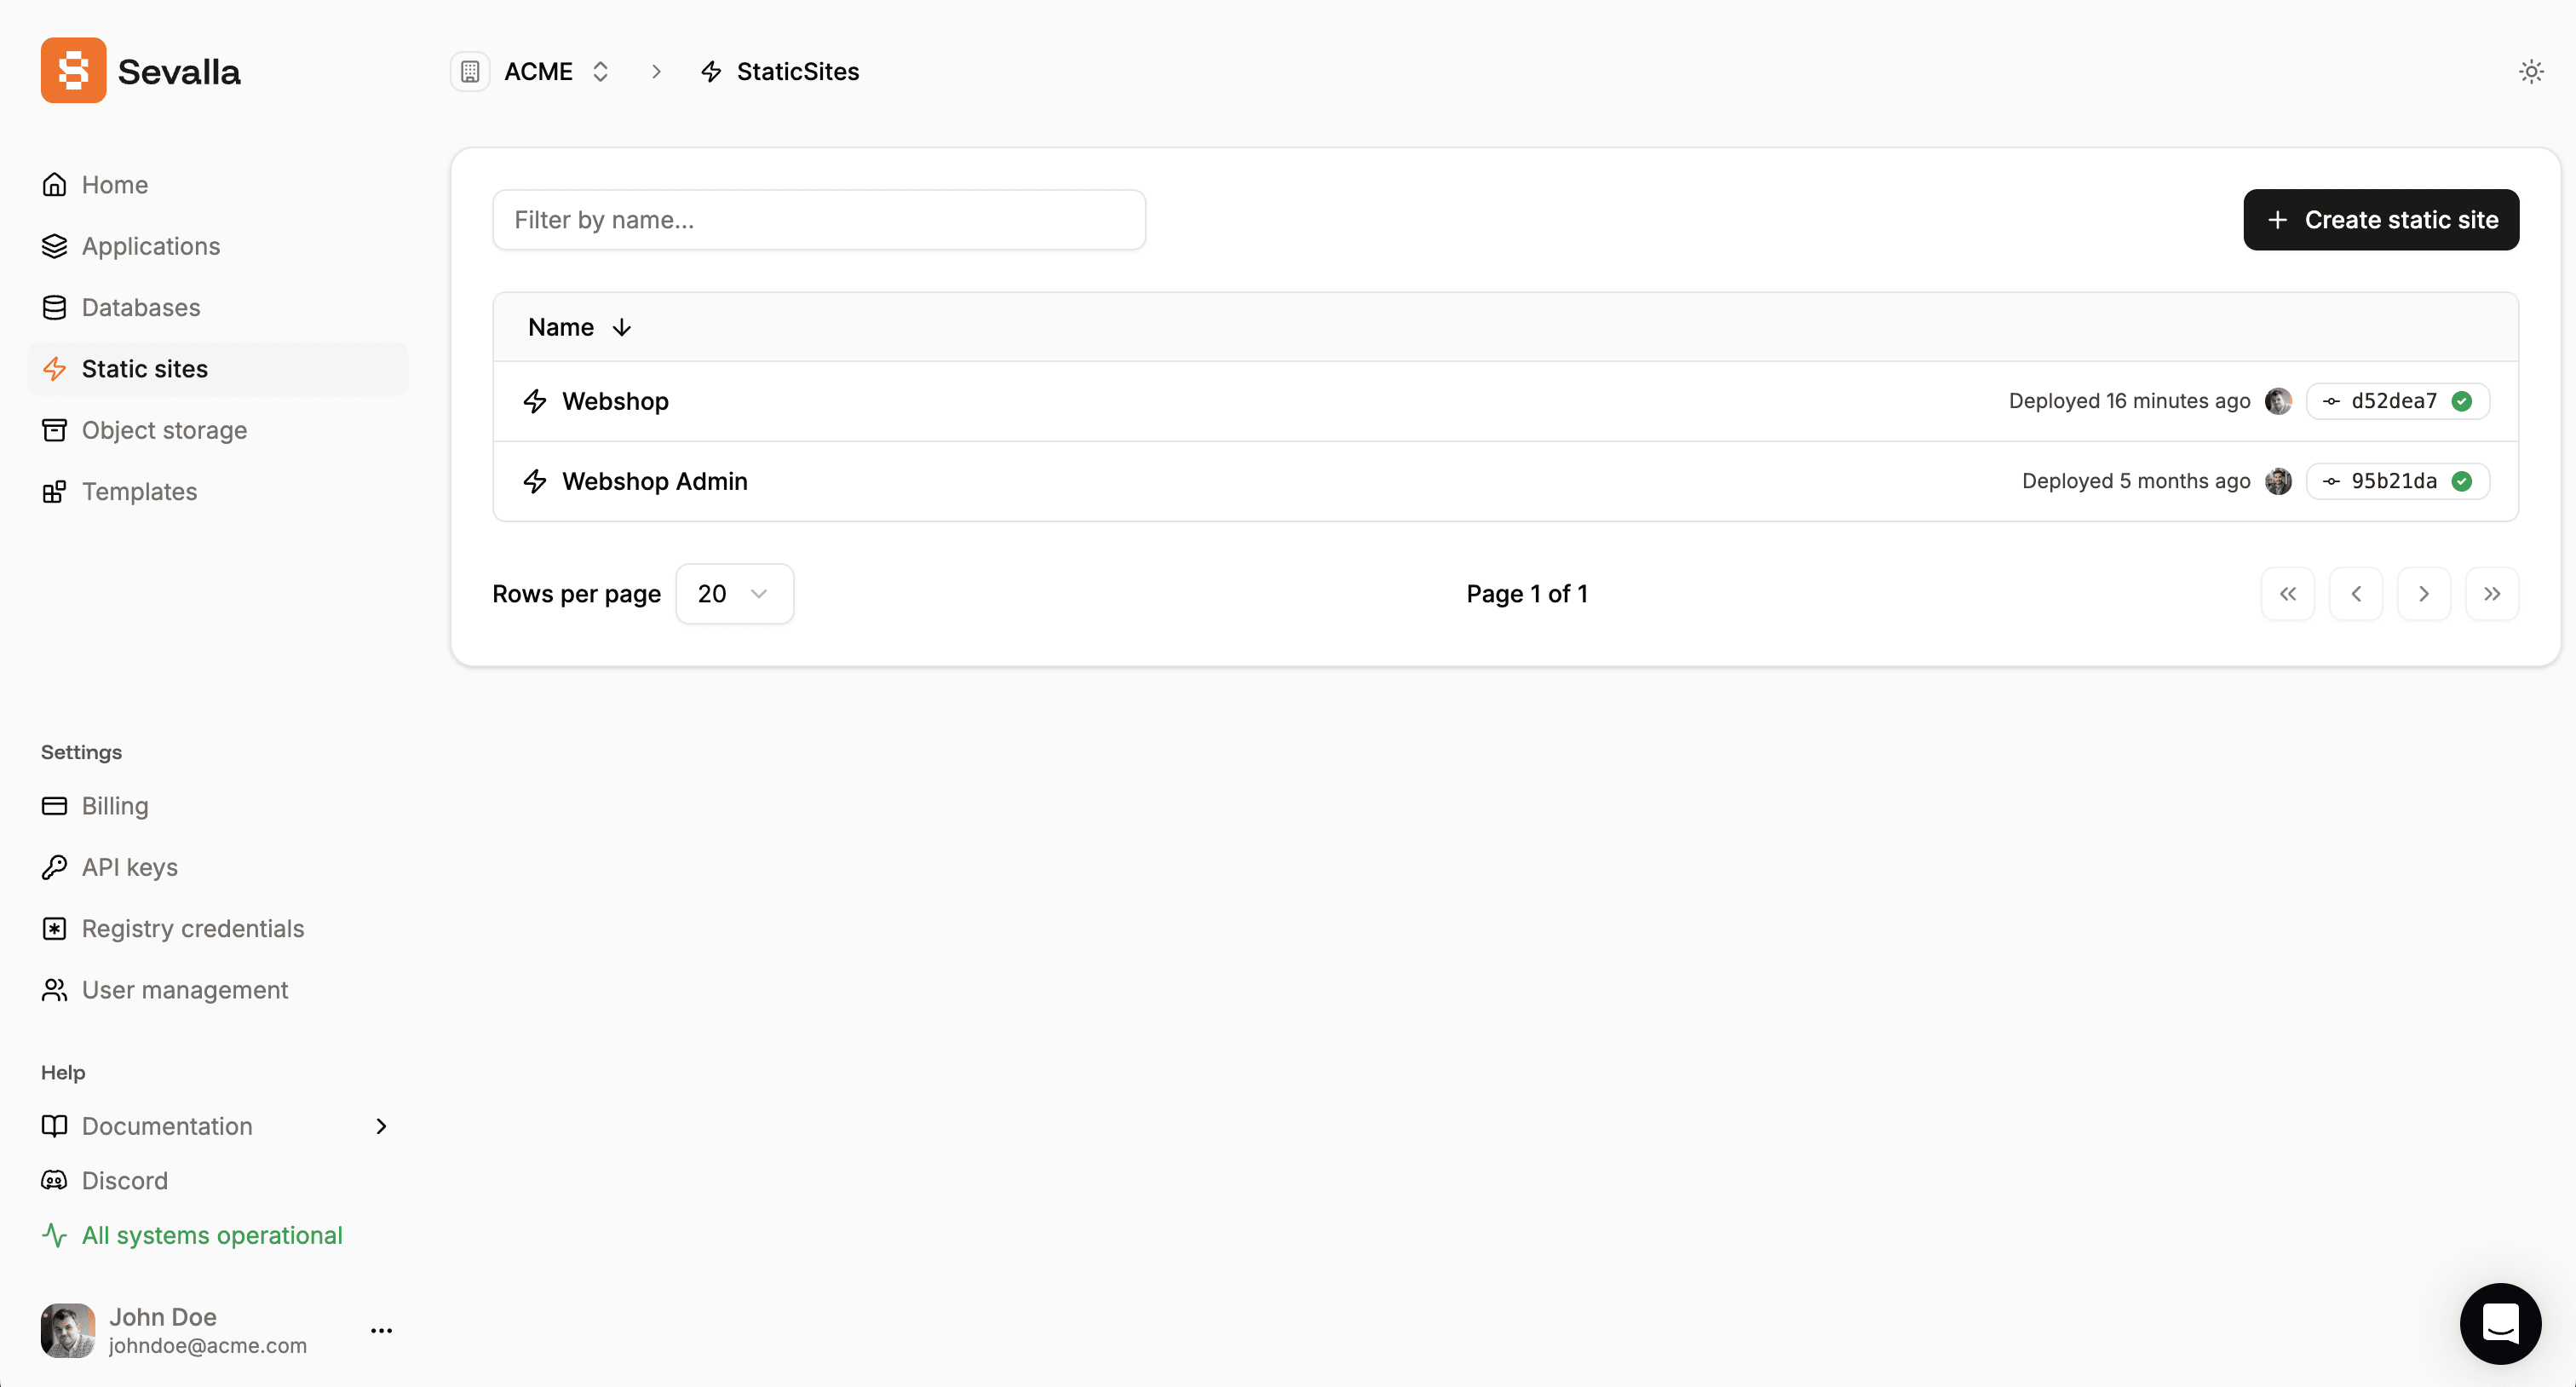Open Object storage from the sidebar
Screen dimensions: 2576x1387
coord(164,430)
